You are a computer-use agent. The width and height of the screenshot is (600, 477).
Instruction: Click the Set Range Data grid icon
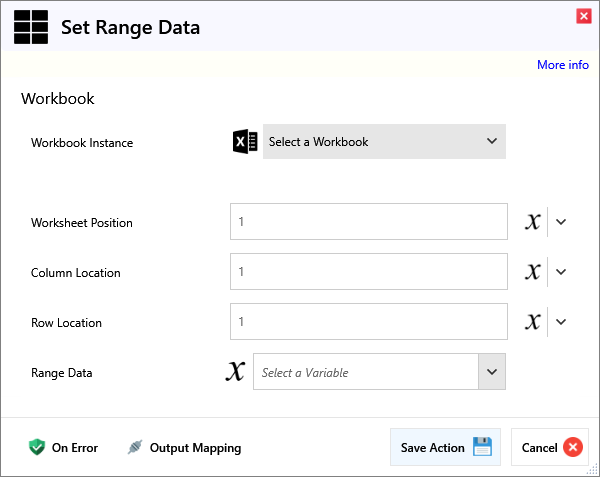(x=30, y=27)
